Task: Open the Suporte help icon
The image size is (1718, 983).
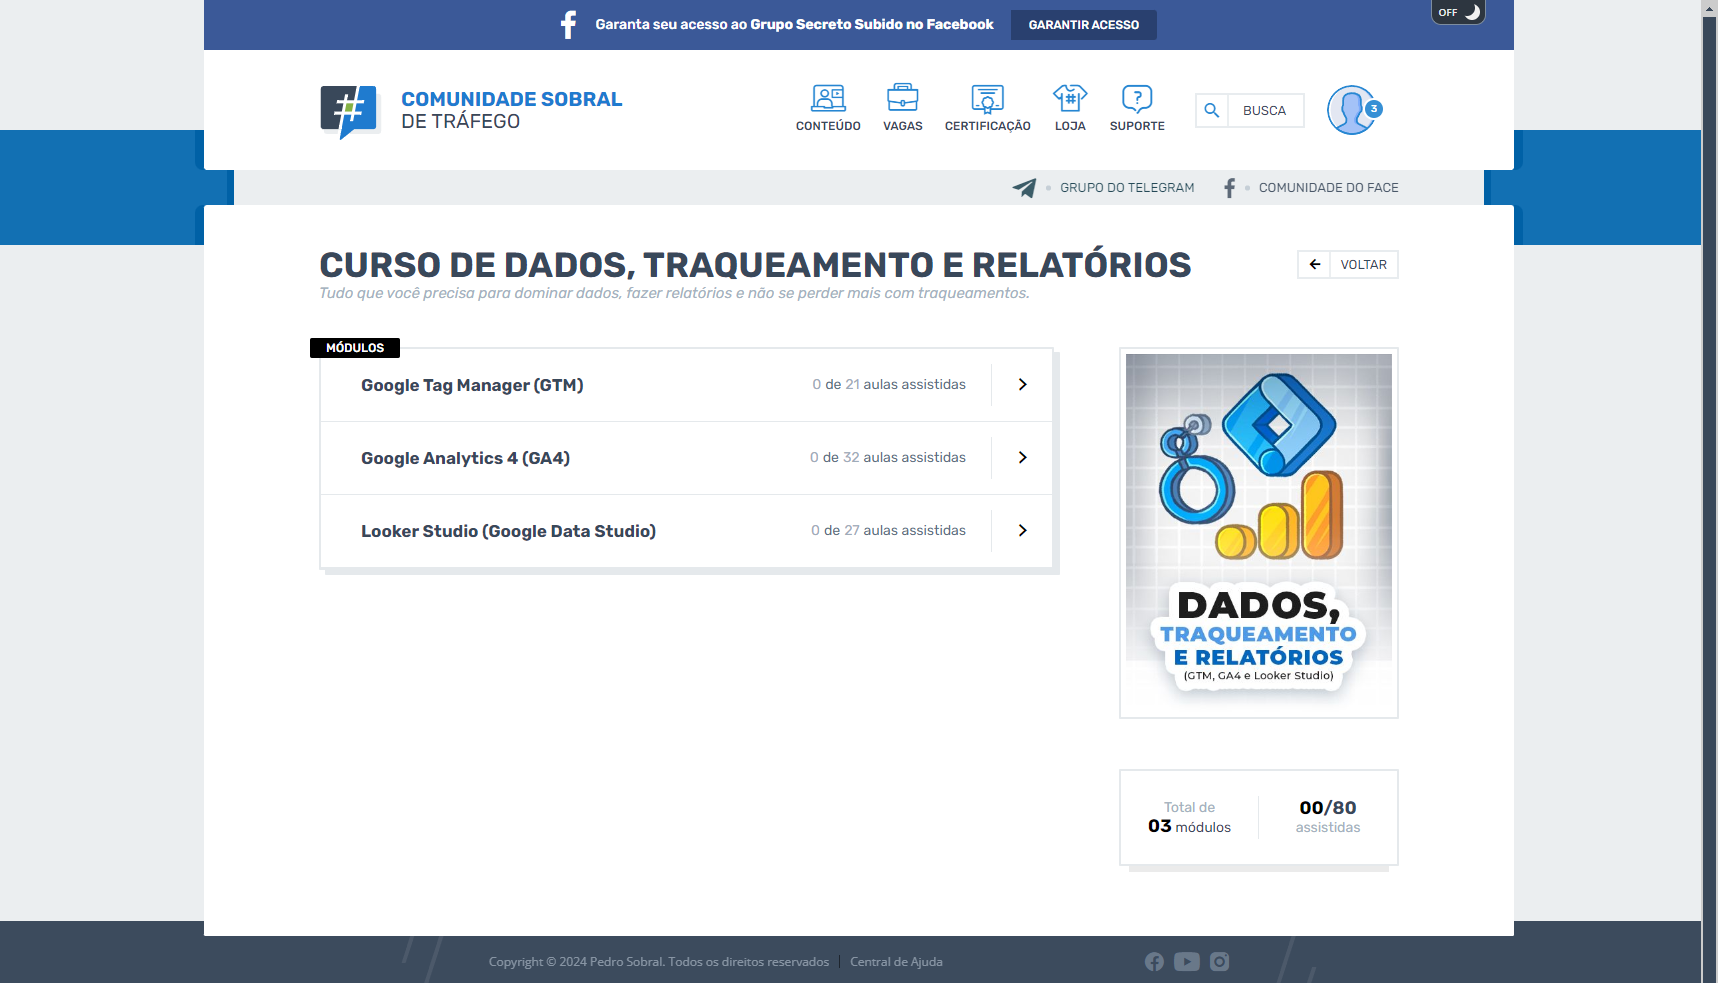Action: 1137,99
